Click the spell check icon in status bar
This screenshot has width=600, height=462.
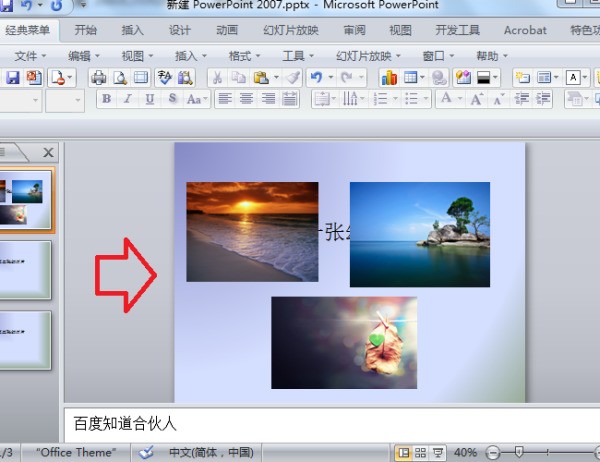pyautogui.click(x=147, y=452)
